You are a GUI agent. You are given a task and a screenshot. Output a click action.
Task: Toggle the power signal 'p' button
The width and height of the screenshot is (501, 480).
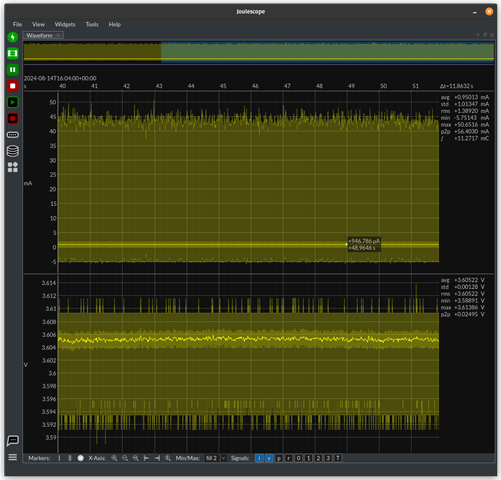(279, 458)
